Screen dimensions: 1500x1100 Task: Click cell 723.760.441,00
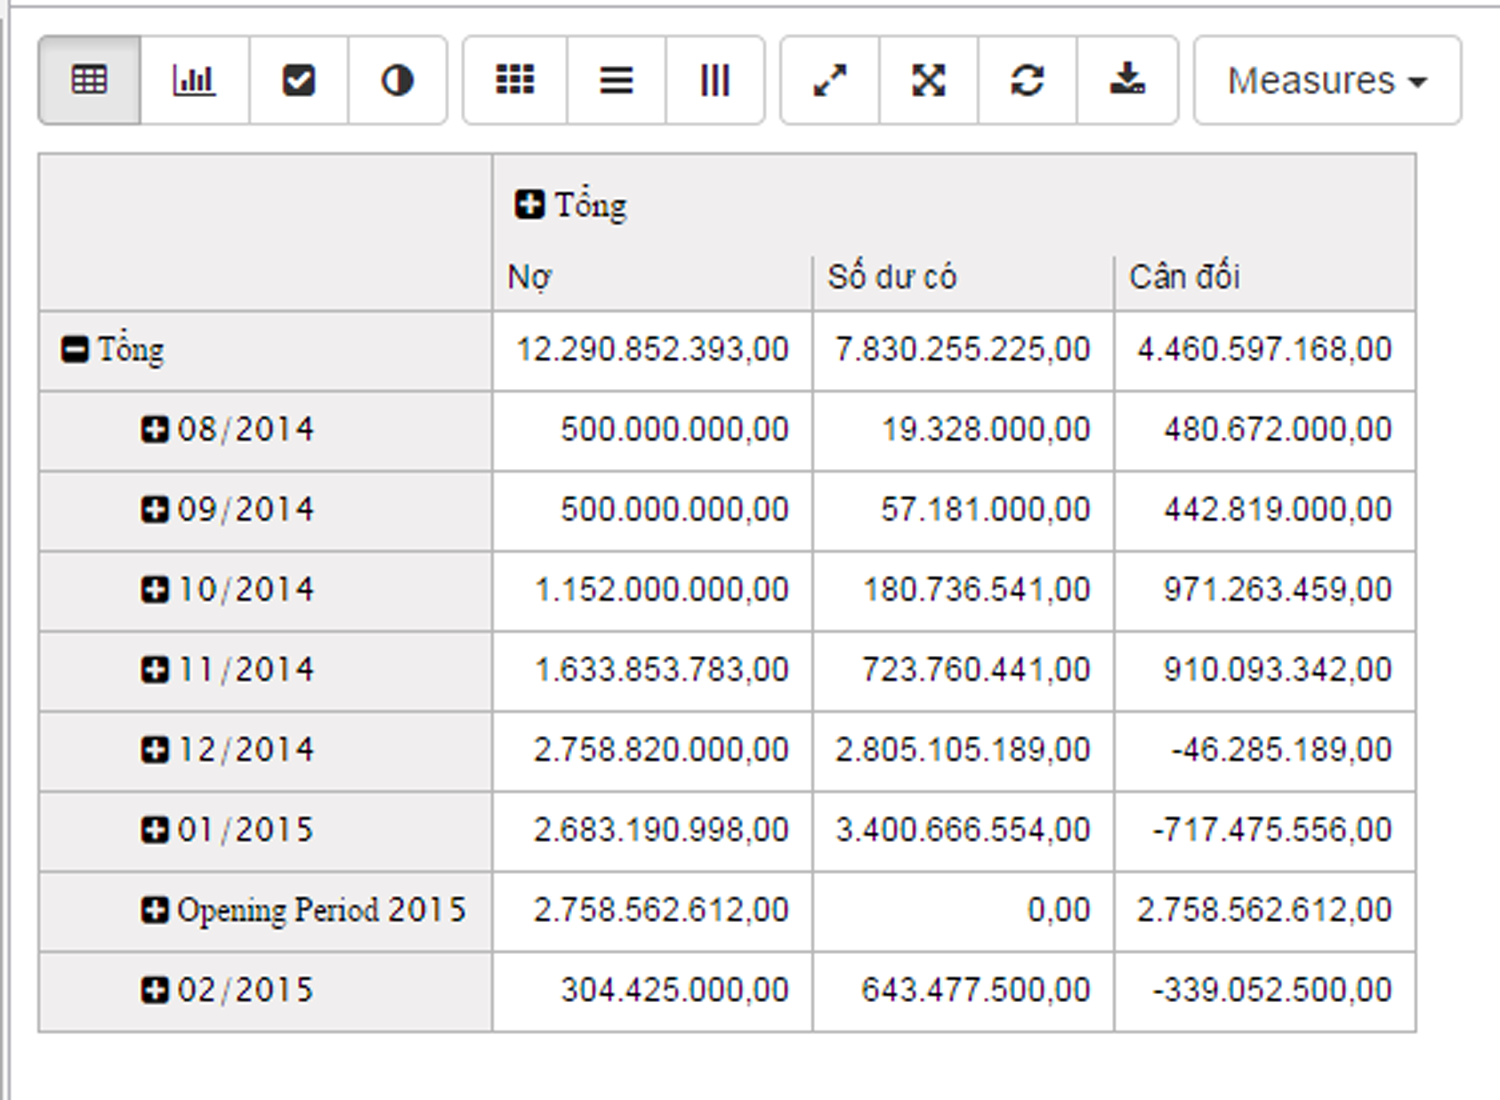(976, 669)
